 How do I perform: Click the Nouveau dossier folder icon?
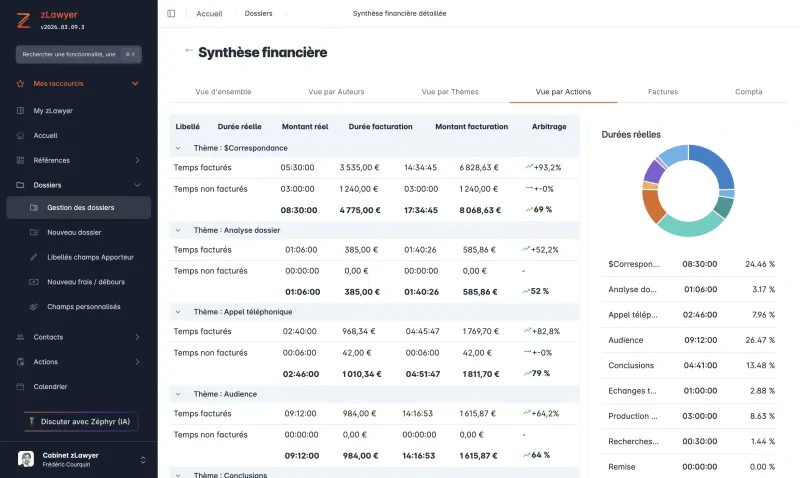(x=34, y=233)
